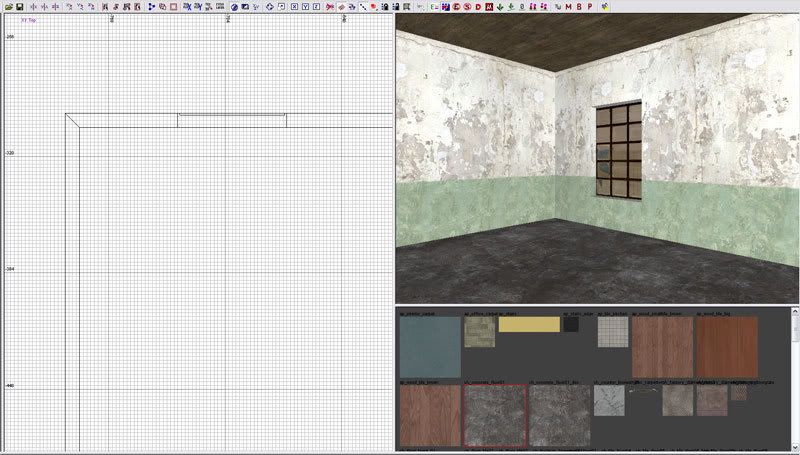Pick the solid yellow texture swatch

click(x=528, y=324)
